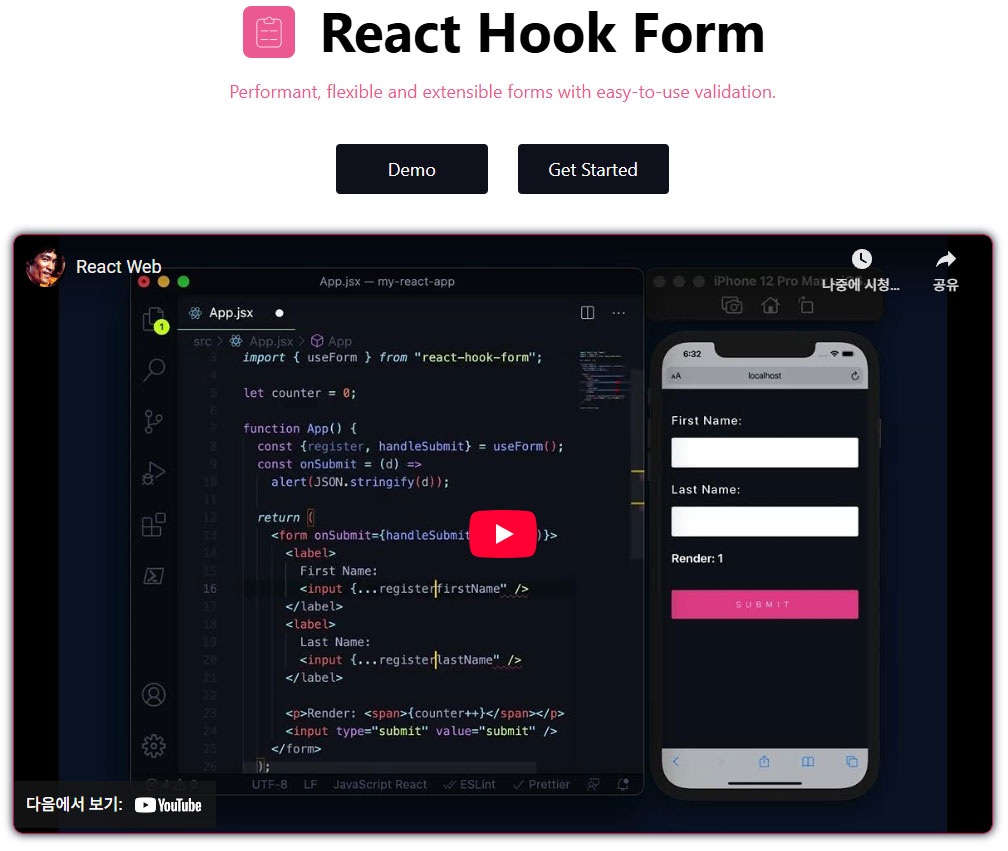Viewport: 1008px width, 851px height.
Task: Click the Prettier status bar item
Action: tap(541, 785)
